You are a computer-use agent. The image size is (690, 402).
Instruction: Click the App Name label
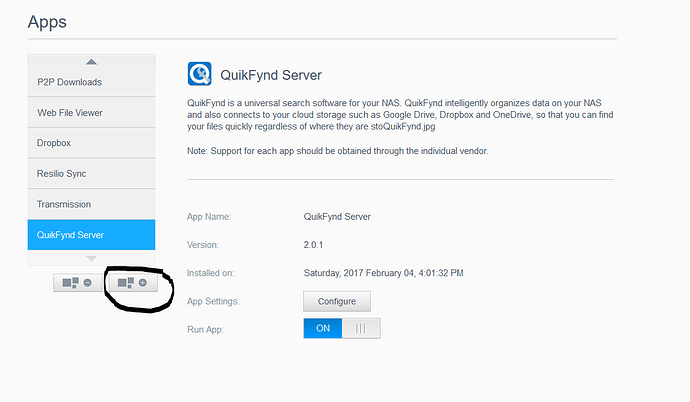click(x=209, y=217)
